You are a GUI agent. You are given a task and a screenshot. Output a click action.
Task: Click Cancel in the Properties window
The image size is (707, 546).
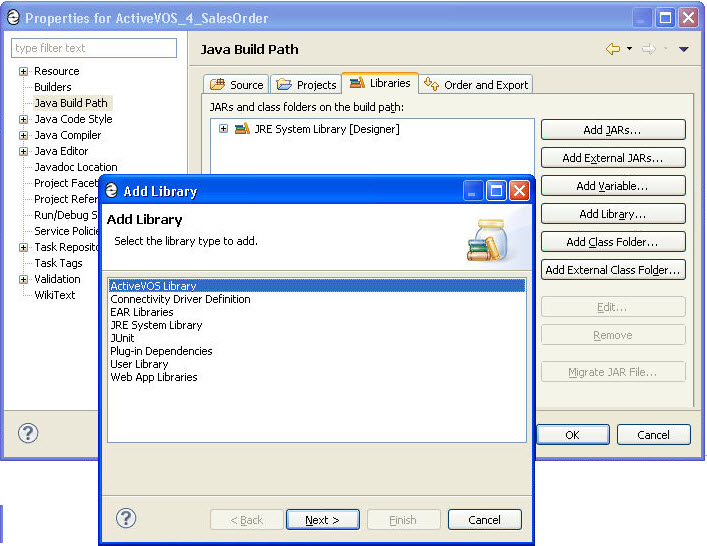click(653, 435)
